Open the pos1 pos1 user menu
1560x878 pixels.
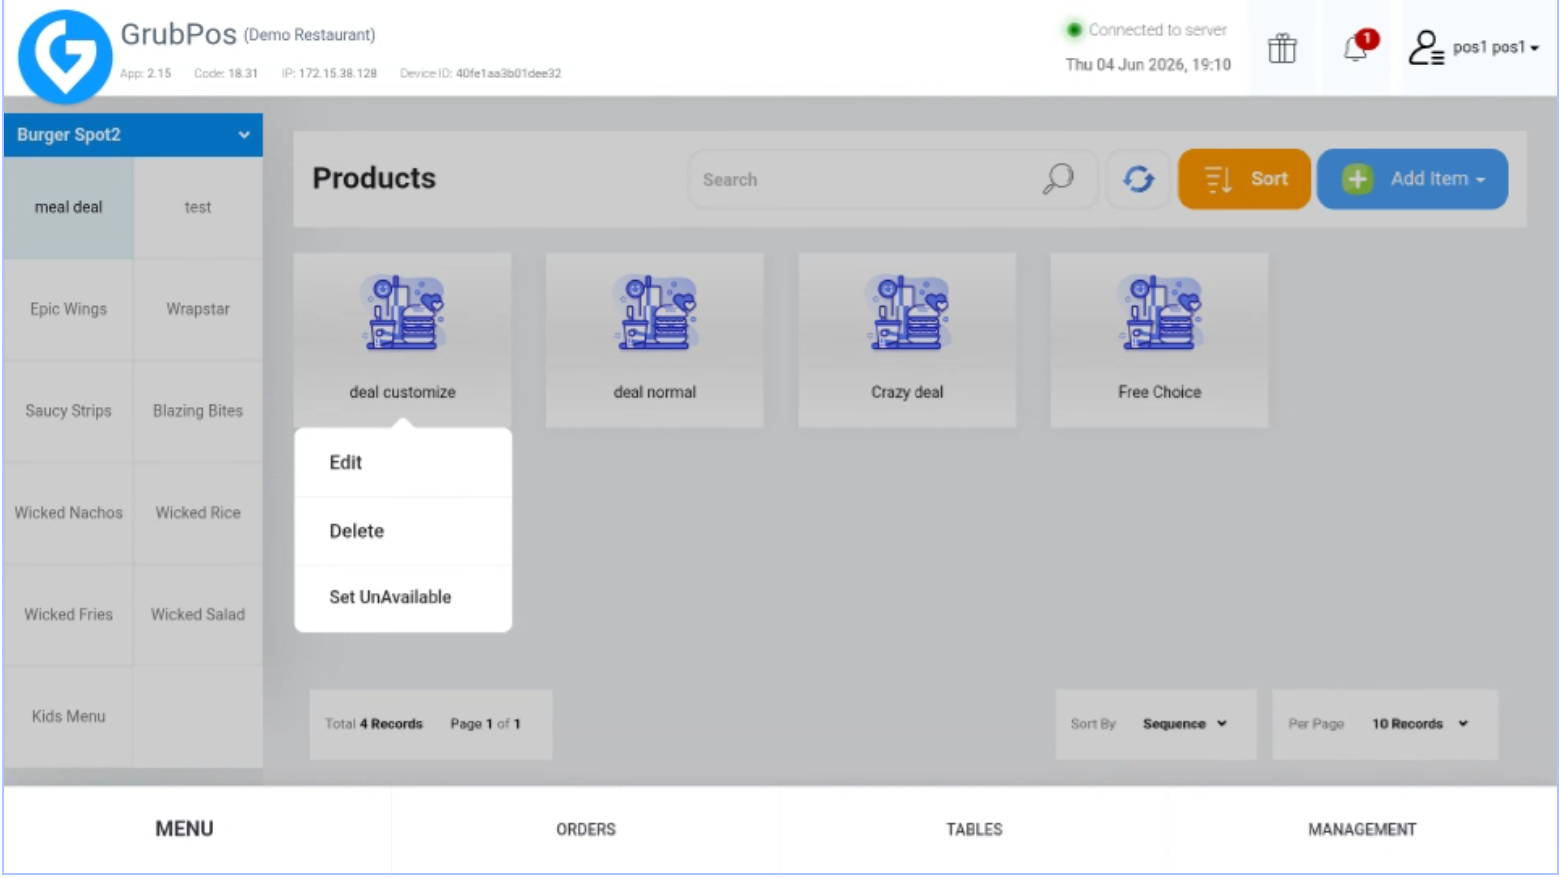point(1495,47)
